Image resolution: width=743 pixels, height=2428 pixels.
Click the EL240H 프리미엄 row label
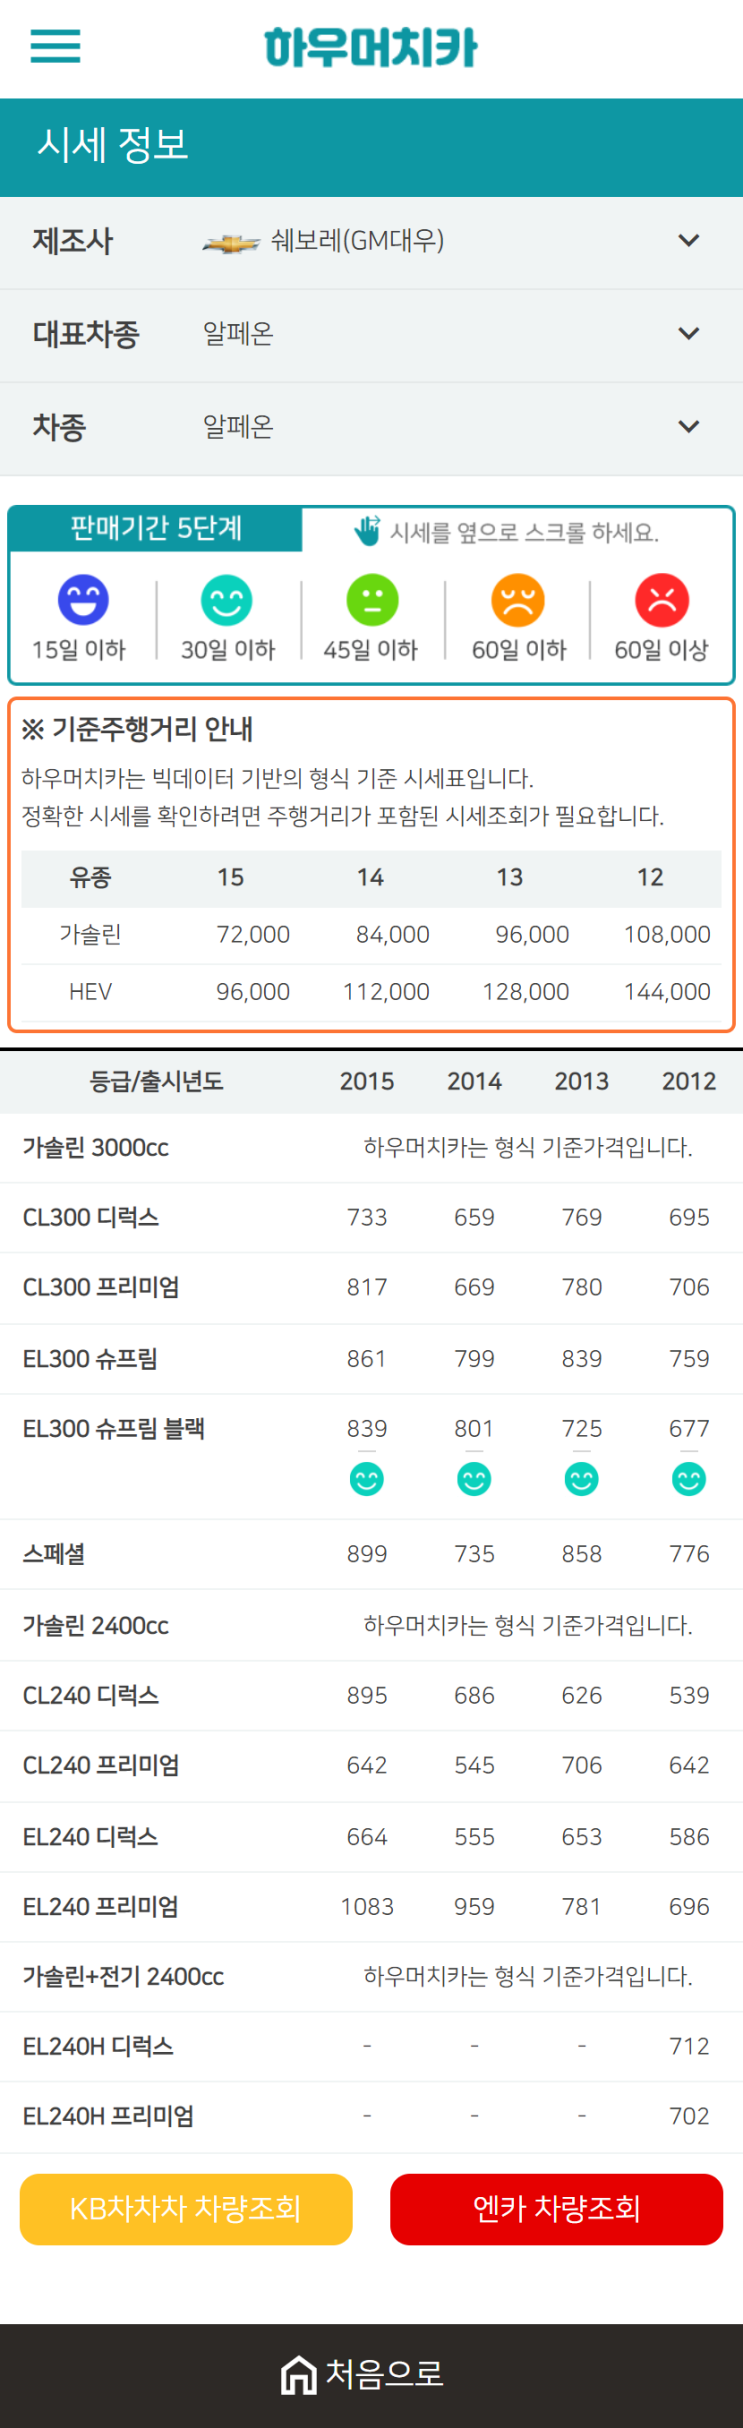pos(109,2116)
